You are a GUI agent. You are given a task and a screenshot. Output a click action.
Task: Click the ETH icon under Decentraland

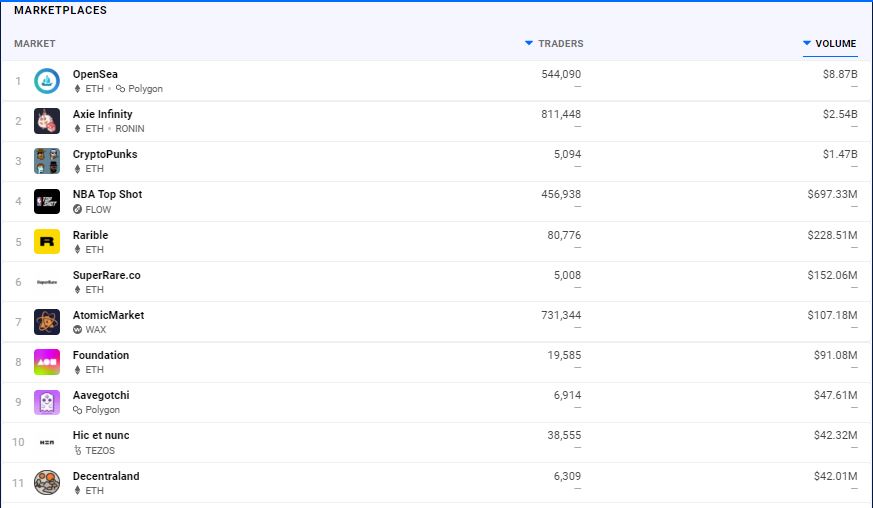(x=77, y=491)
